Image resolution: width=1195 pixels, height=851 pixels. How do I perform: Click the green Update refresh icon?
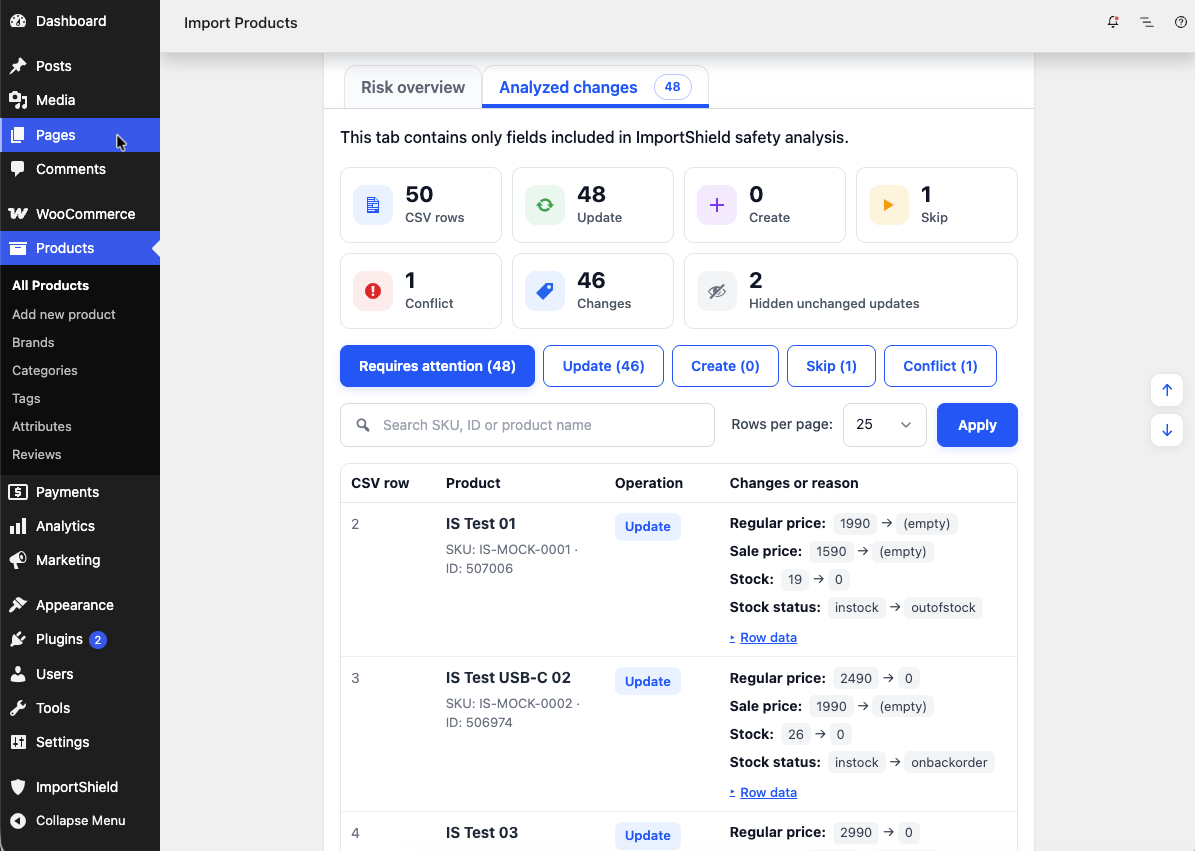[x=545, y=205]
